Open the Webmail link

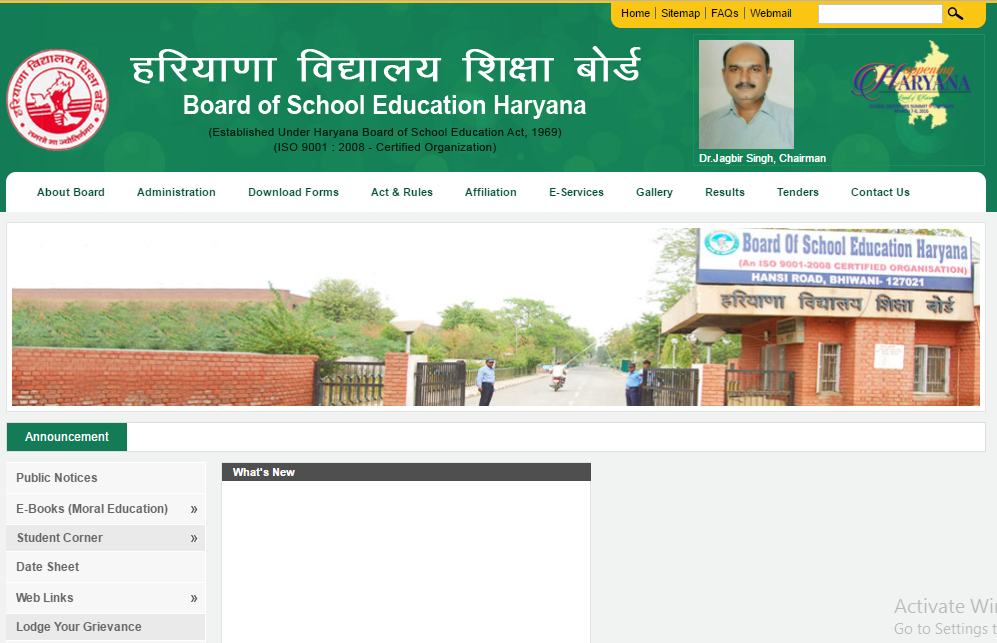[771, 13]
